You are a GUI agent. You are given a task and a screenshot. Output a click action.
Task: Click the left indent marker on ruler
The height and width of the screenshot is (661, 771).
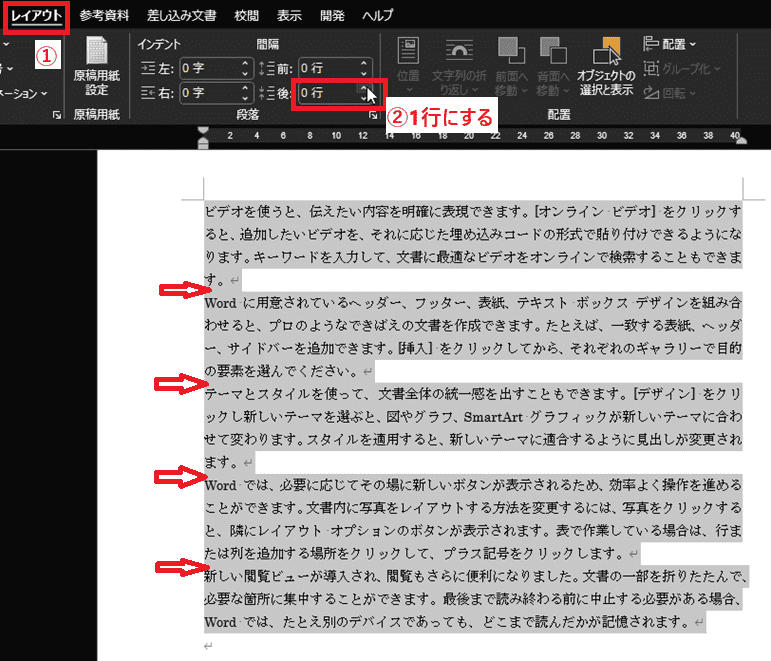[x=204, y=143]
